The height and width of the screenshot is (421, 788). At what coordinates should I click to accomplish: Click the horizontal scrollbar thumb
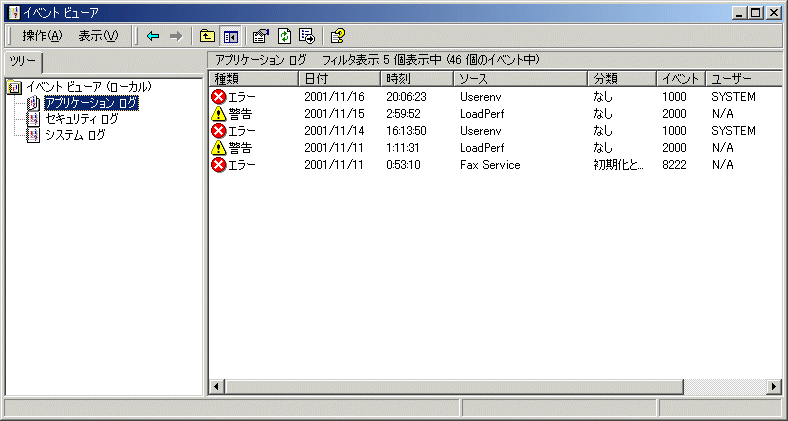454,386
